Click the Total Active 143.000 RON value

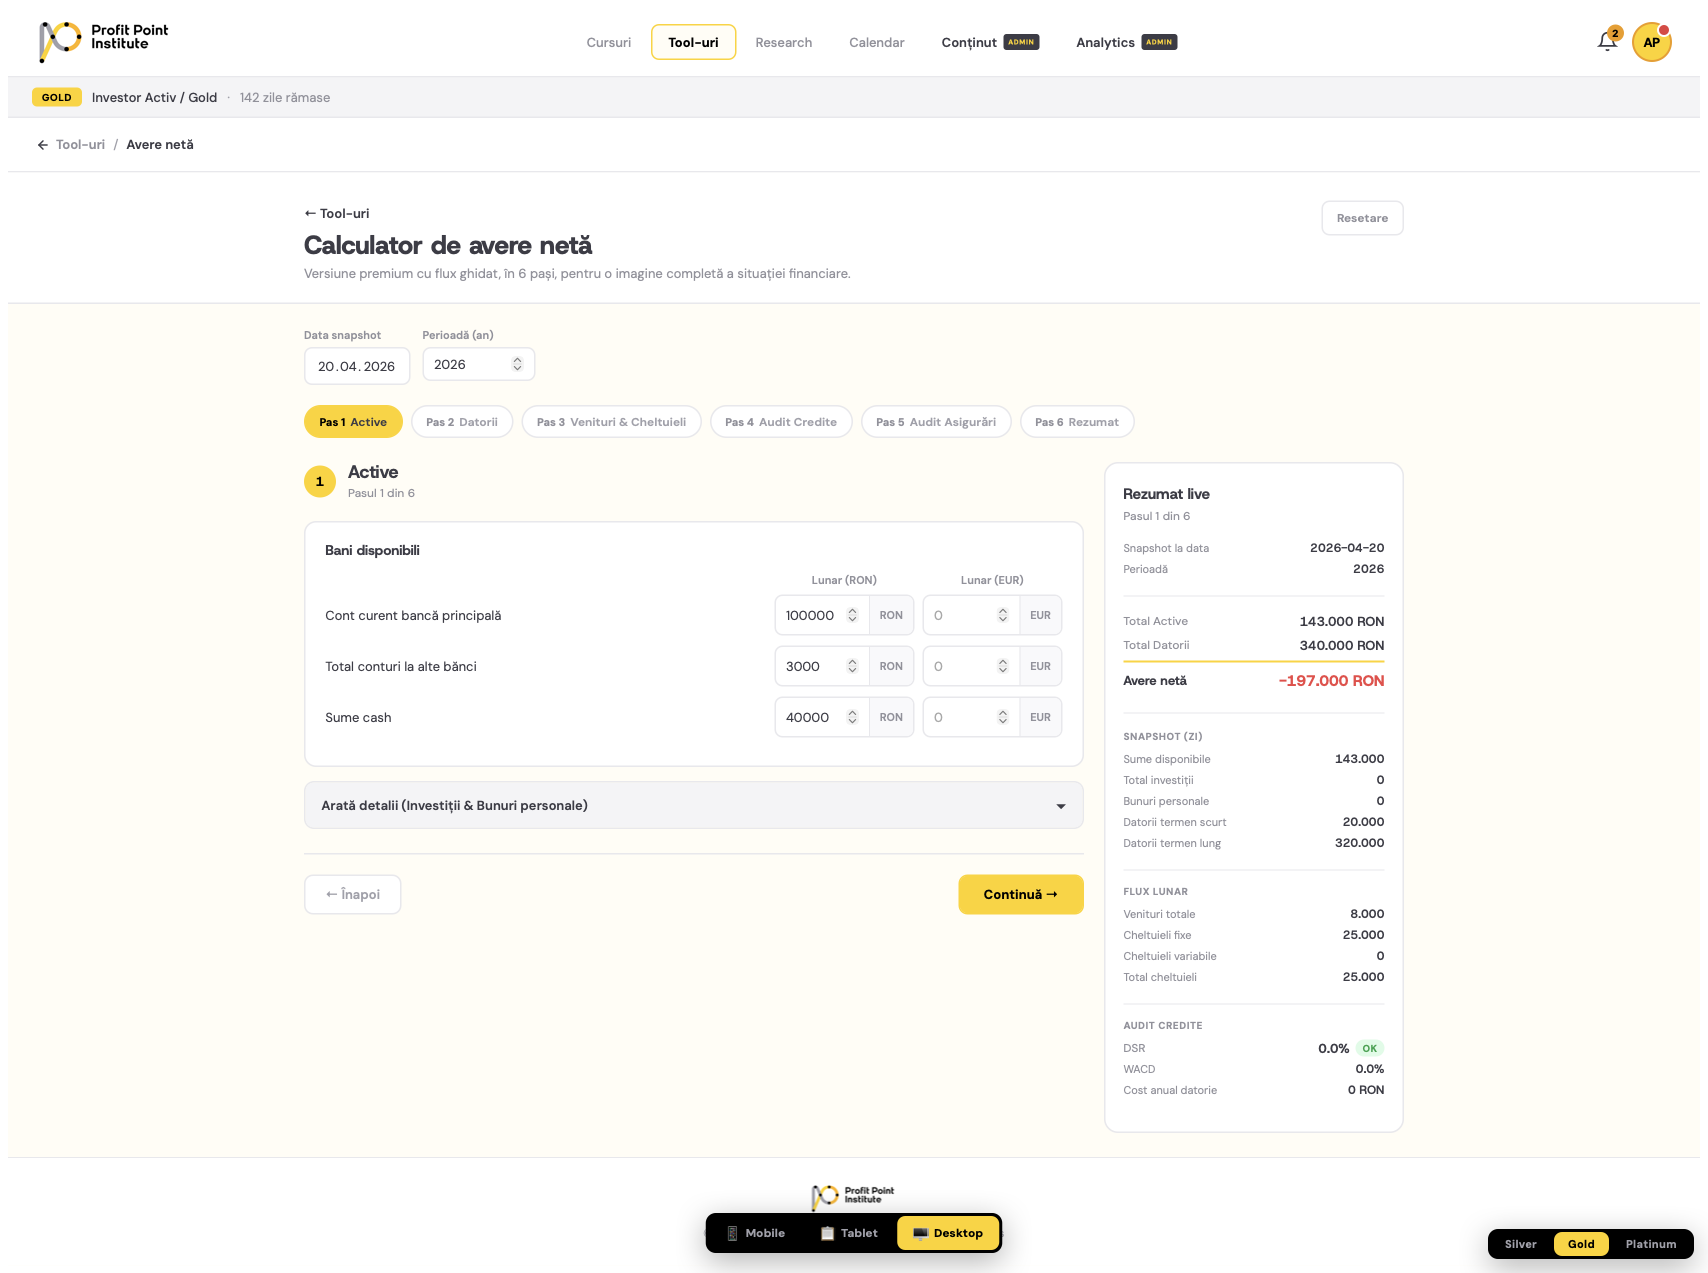1341,621
